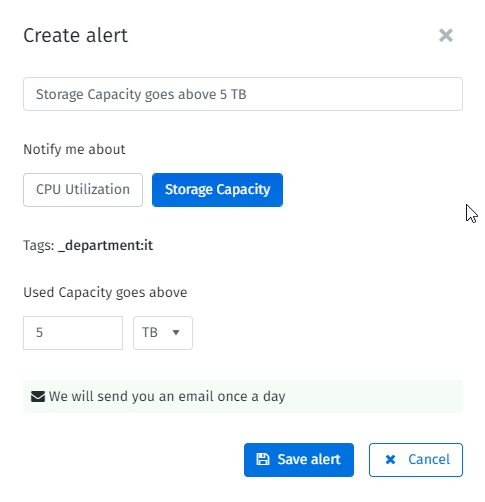Select the CPU Utilization metric option
485x502 pixels.
[x=83, y=190]
